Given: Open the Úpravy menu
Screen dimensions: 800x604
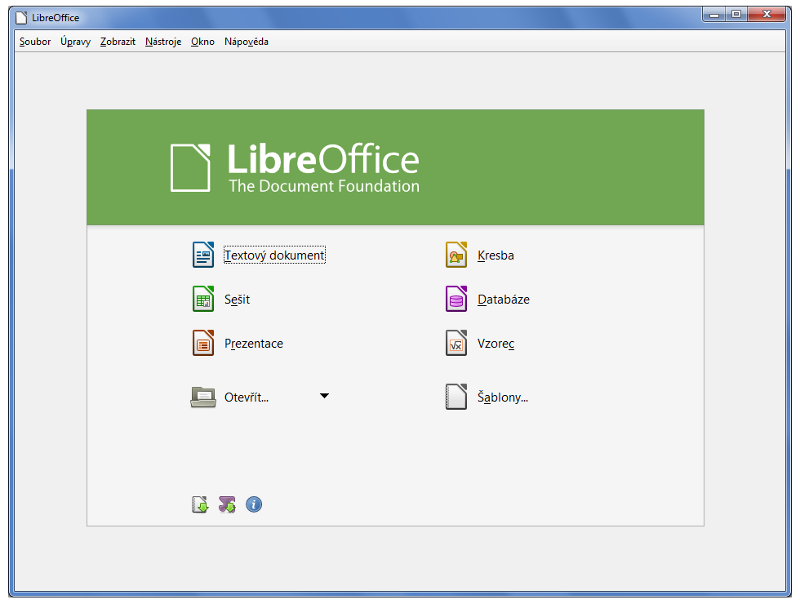Looking at the screenshot, I should (x=75, y=42).
